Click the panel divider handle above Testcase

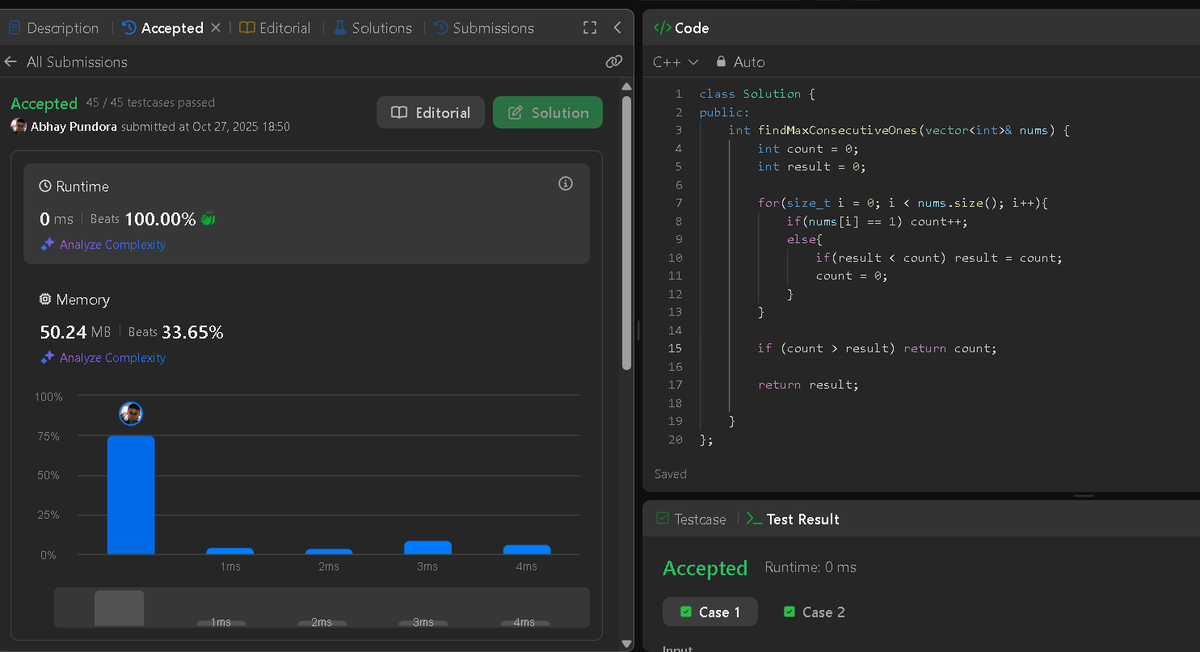coord(1083,496)
